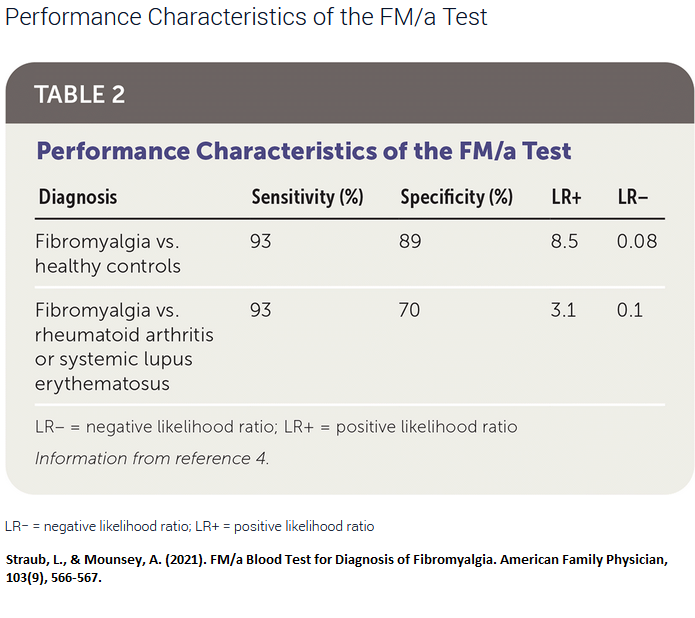Click the LR– value 0.1
695x618 pixels.
[x=630, y=310]
